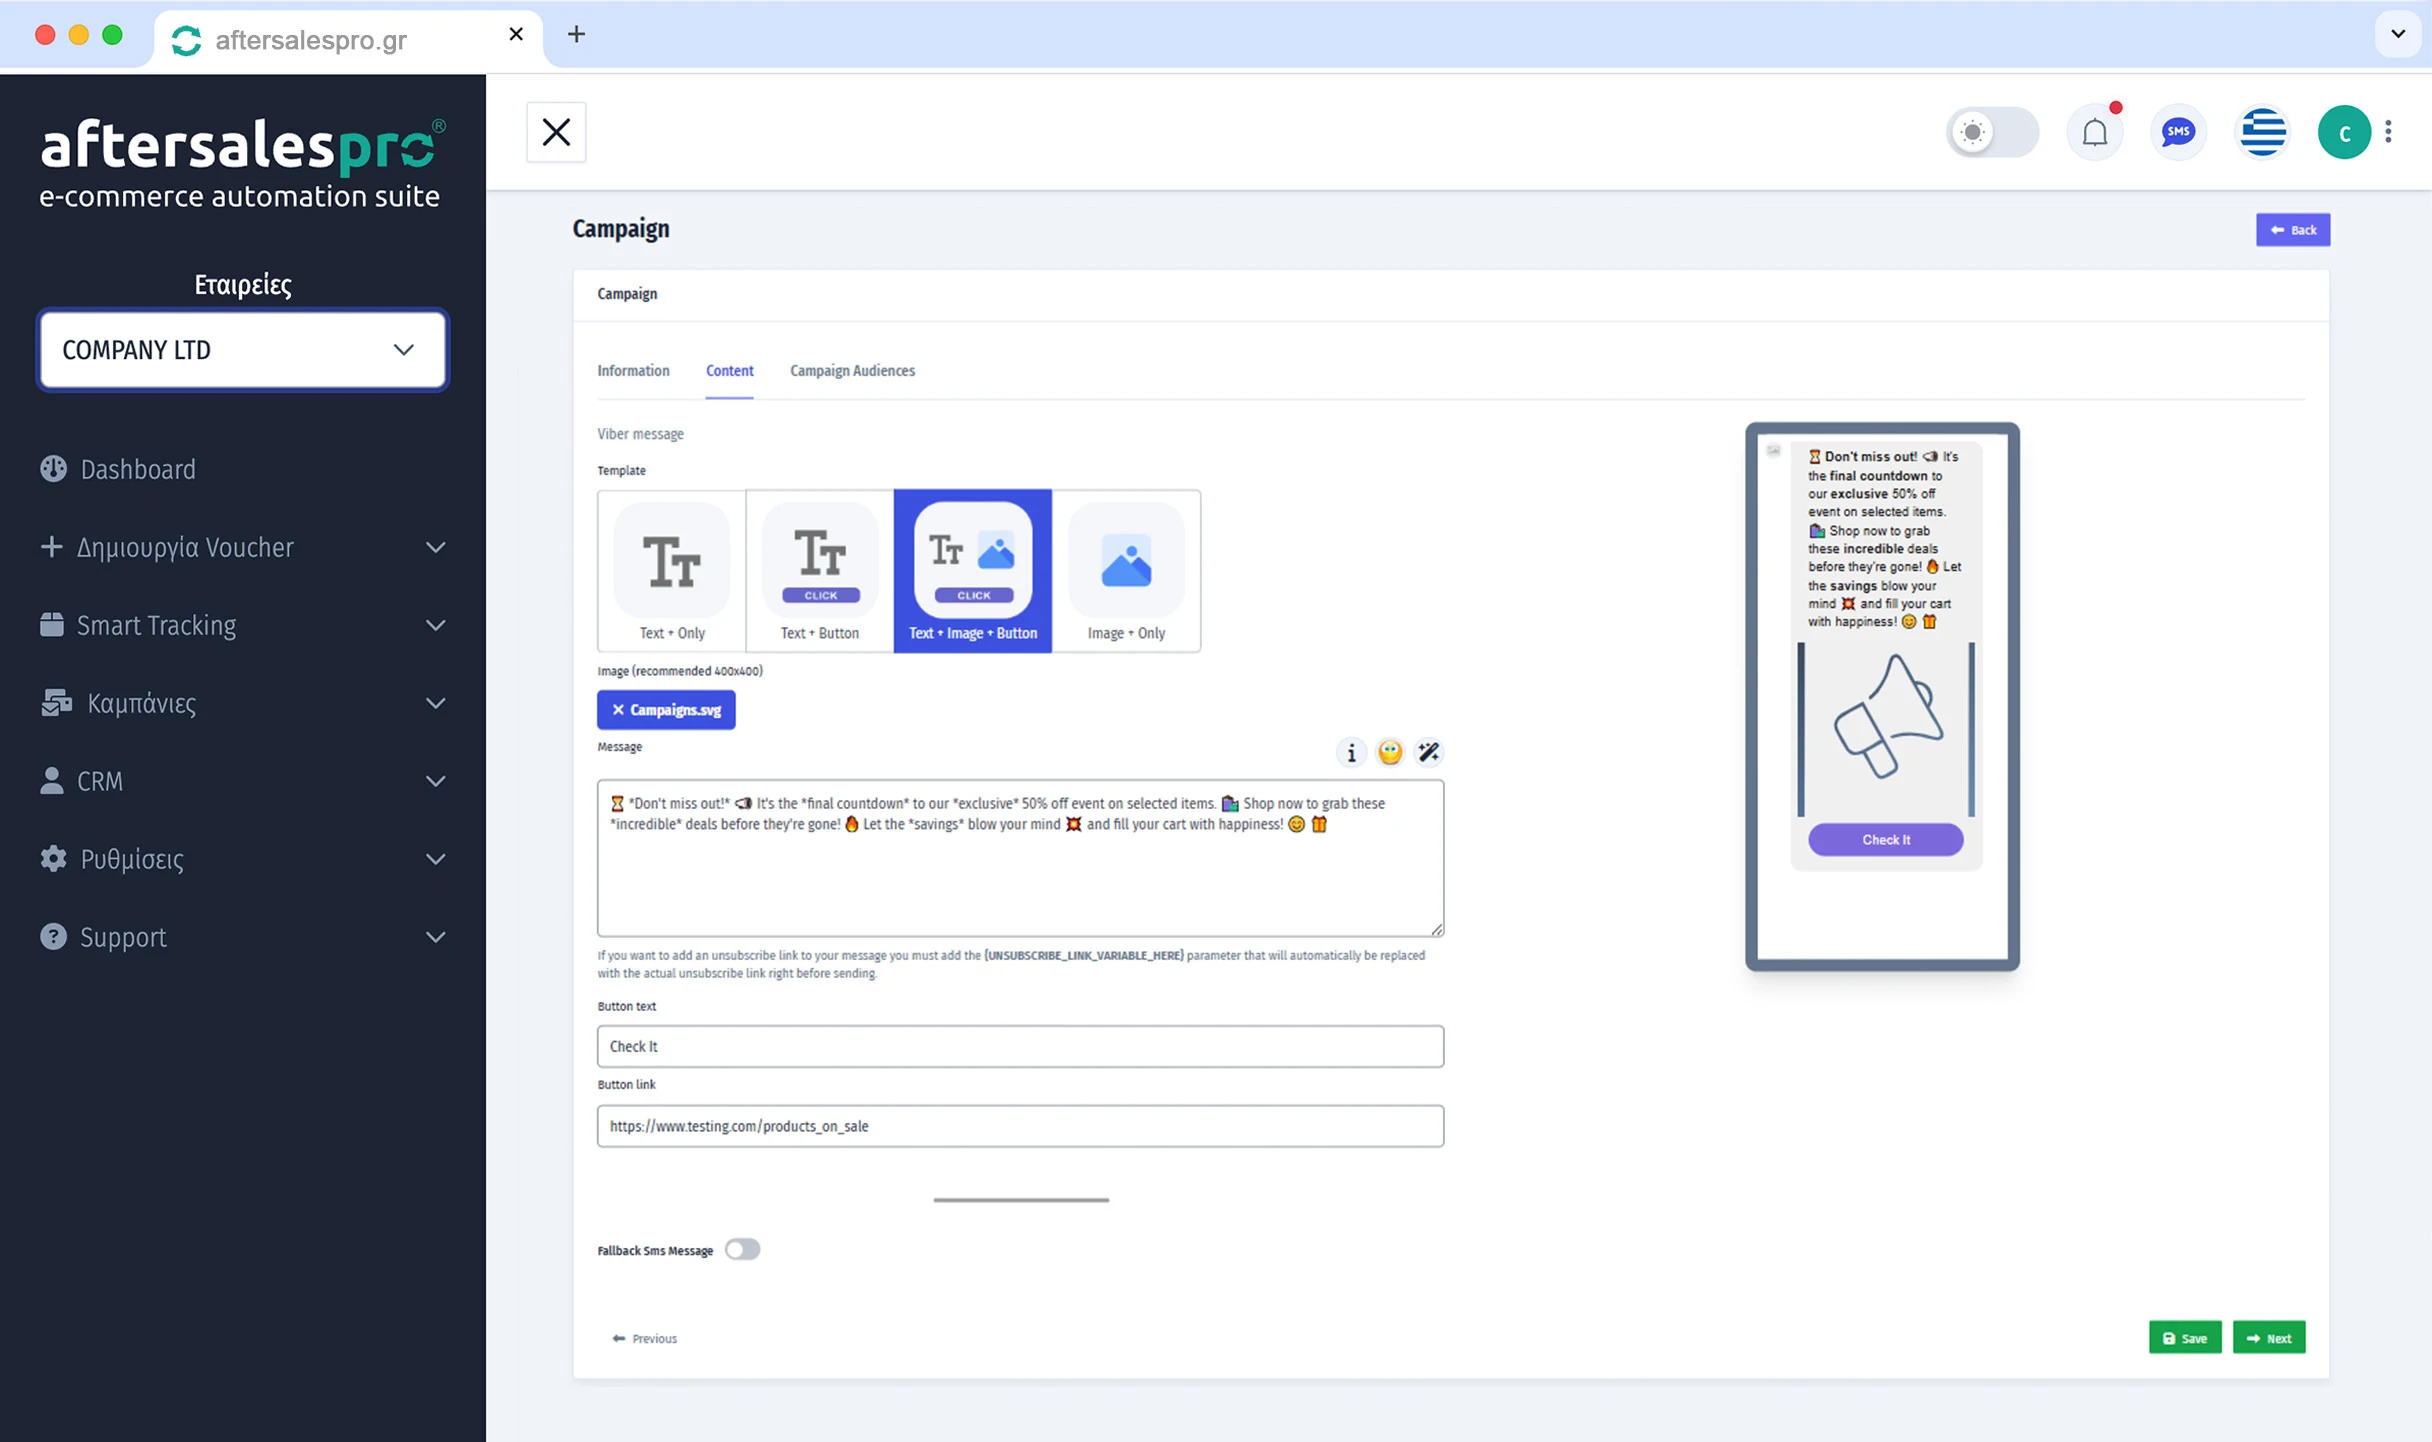Insert an emoji into the message

point(1390,752)
